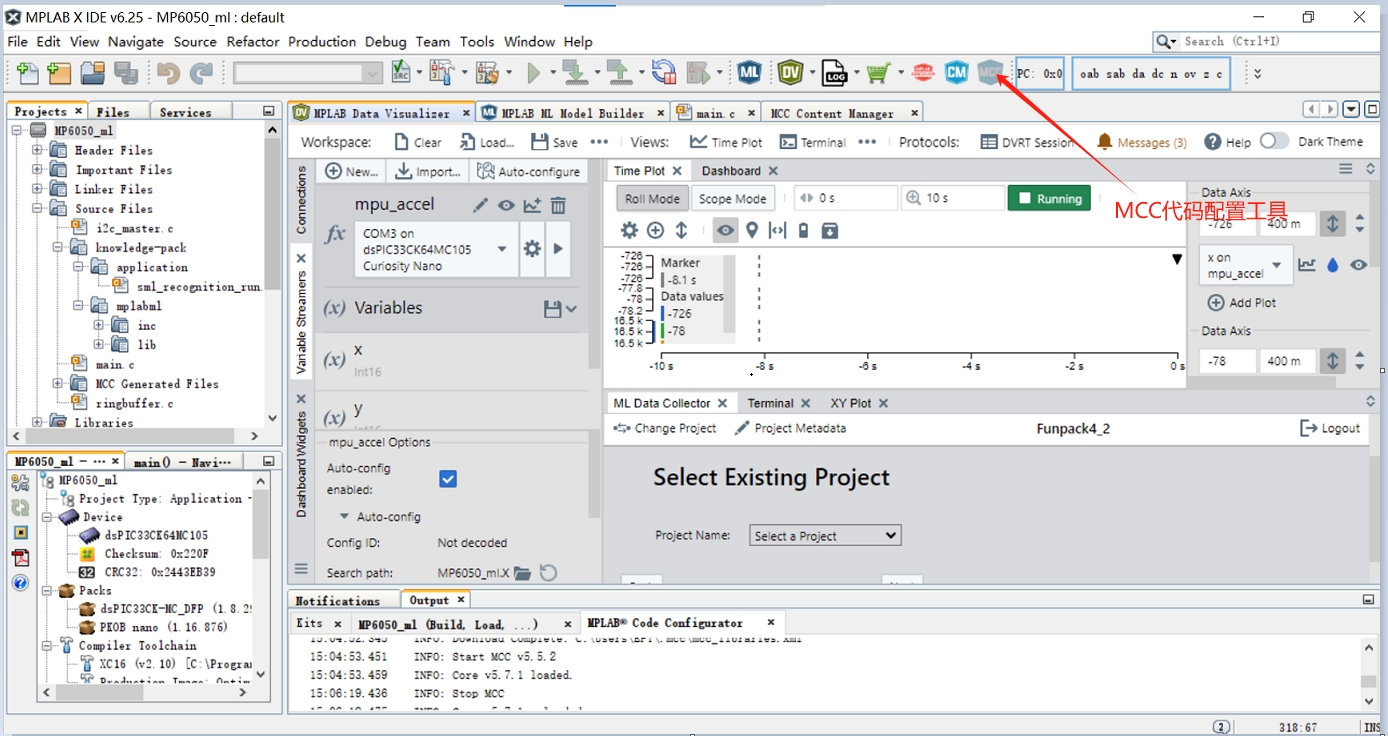Open the Production menu
This screenshot has width=1388, height=736.
coord(322,42)
